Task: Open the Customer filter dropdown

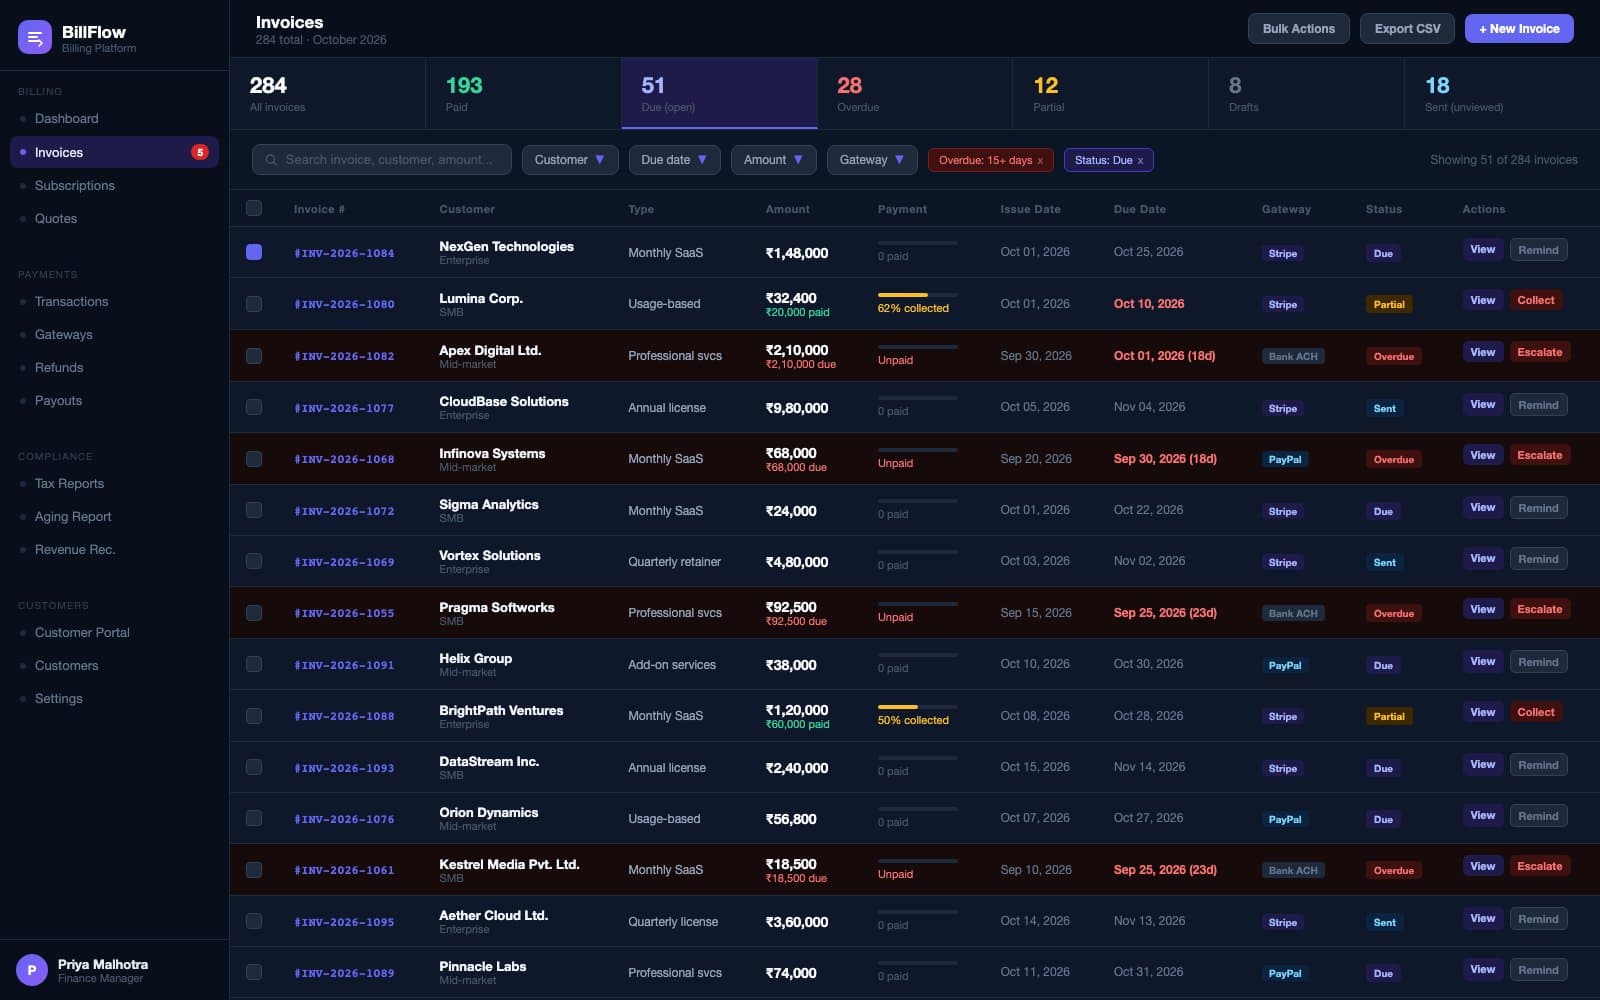Action: (570, 160)
